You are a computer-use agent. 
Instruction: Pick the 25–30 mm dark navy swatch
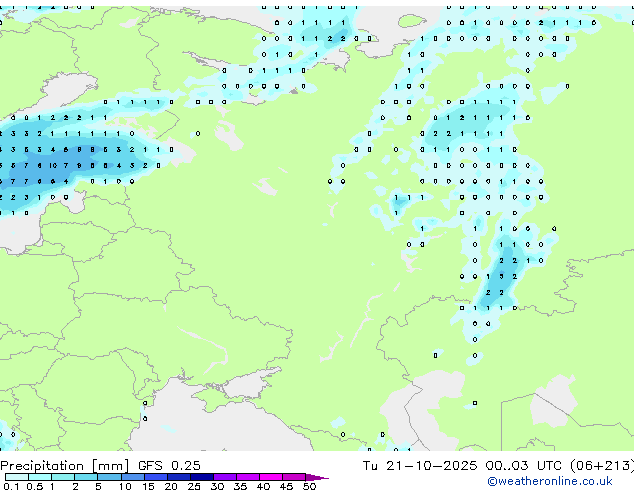(202, 477)
